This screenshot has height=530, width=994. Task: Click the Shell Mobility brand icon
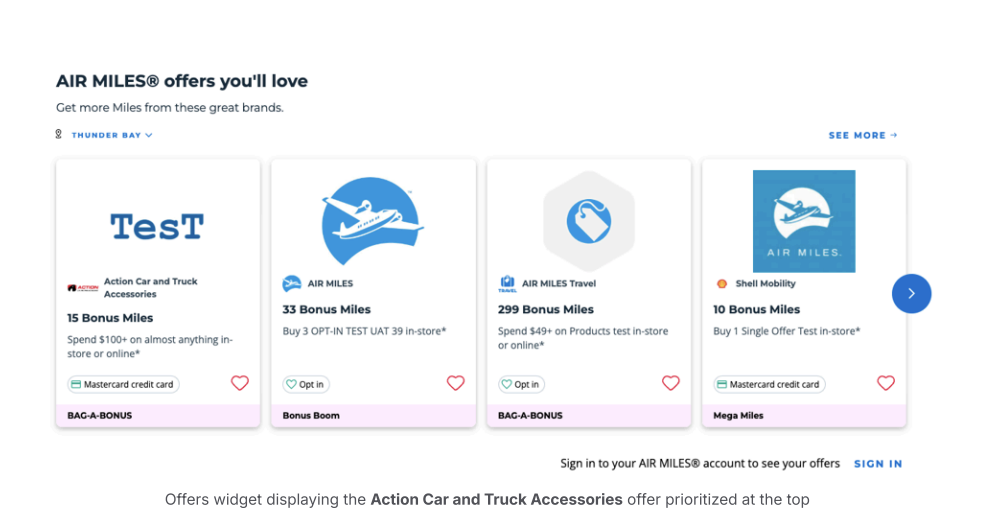pyautogui.click(x=722, y=284)
